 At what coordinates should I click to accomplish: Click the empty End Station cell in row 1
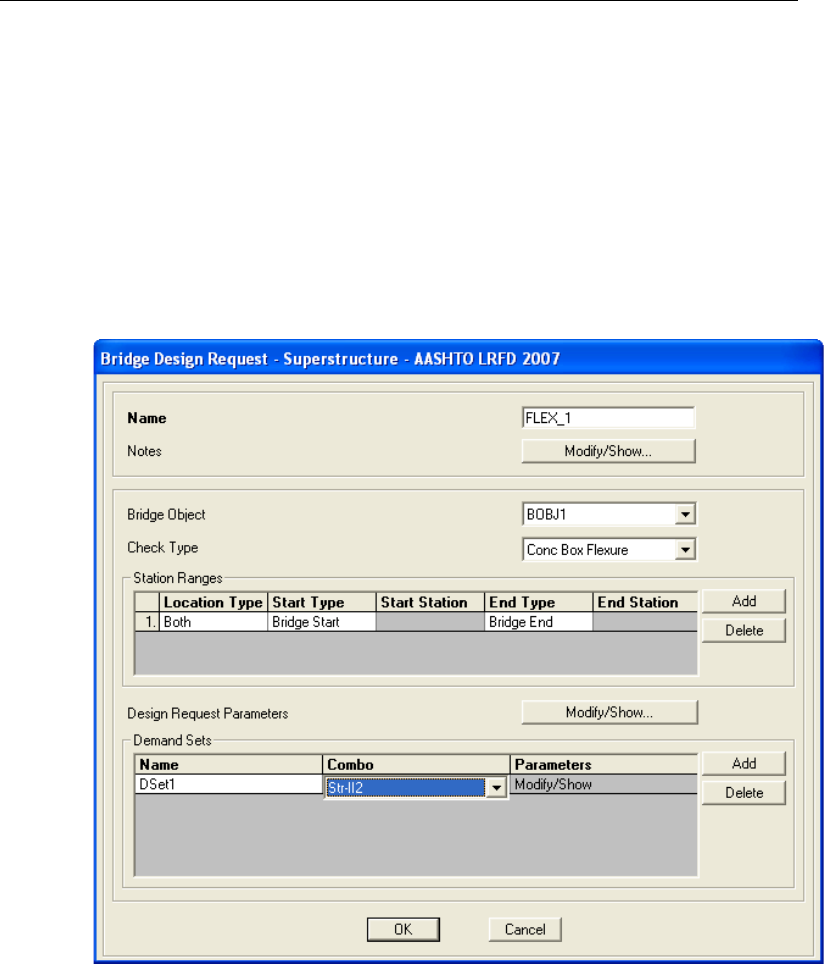645,622
